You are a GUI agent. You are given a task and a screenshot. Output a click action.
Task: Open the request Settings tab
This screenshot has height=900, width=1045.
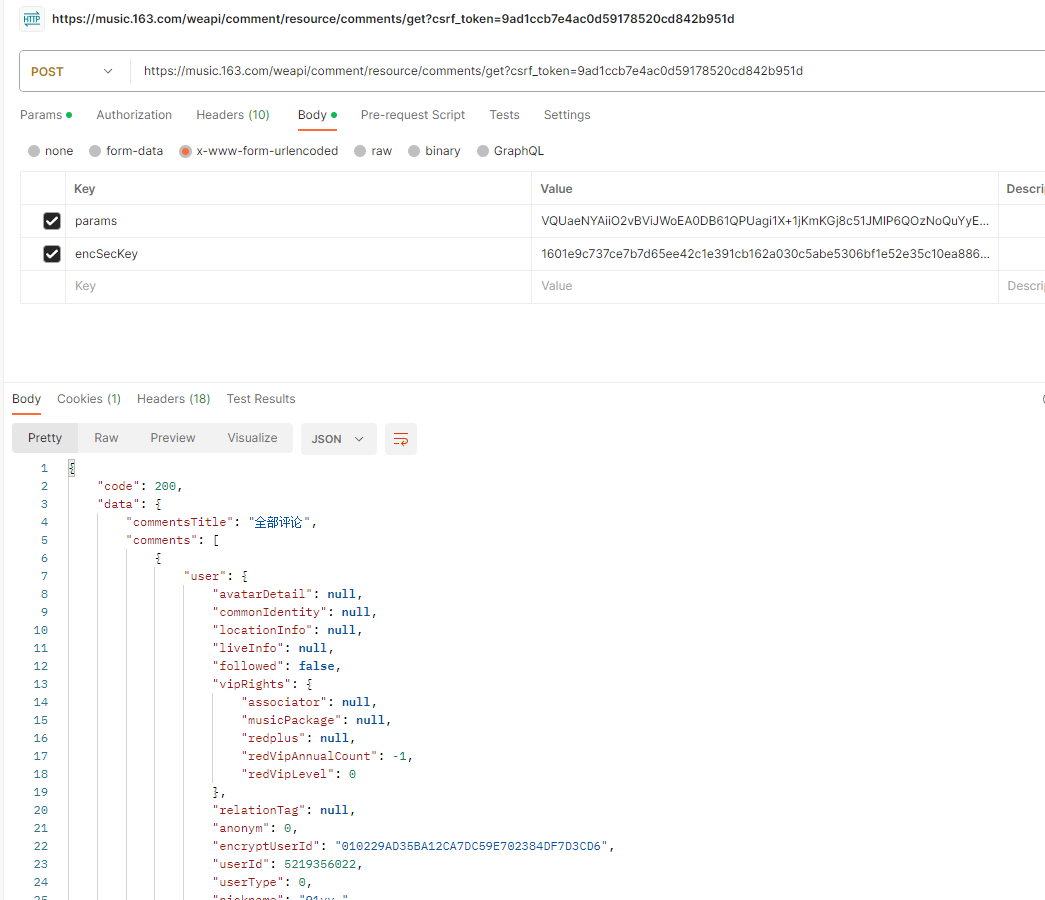pos(566,115)
